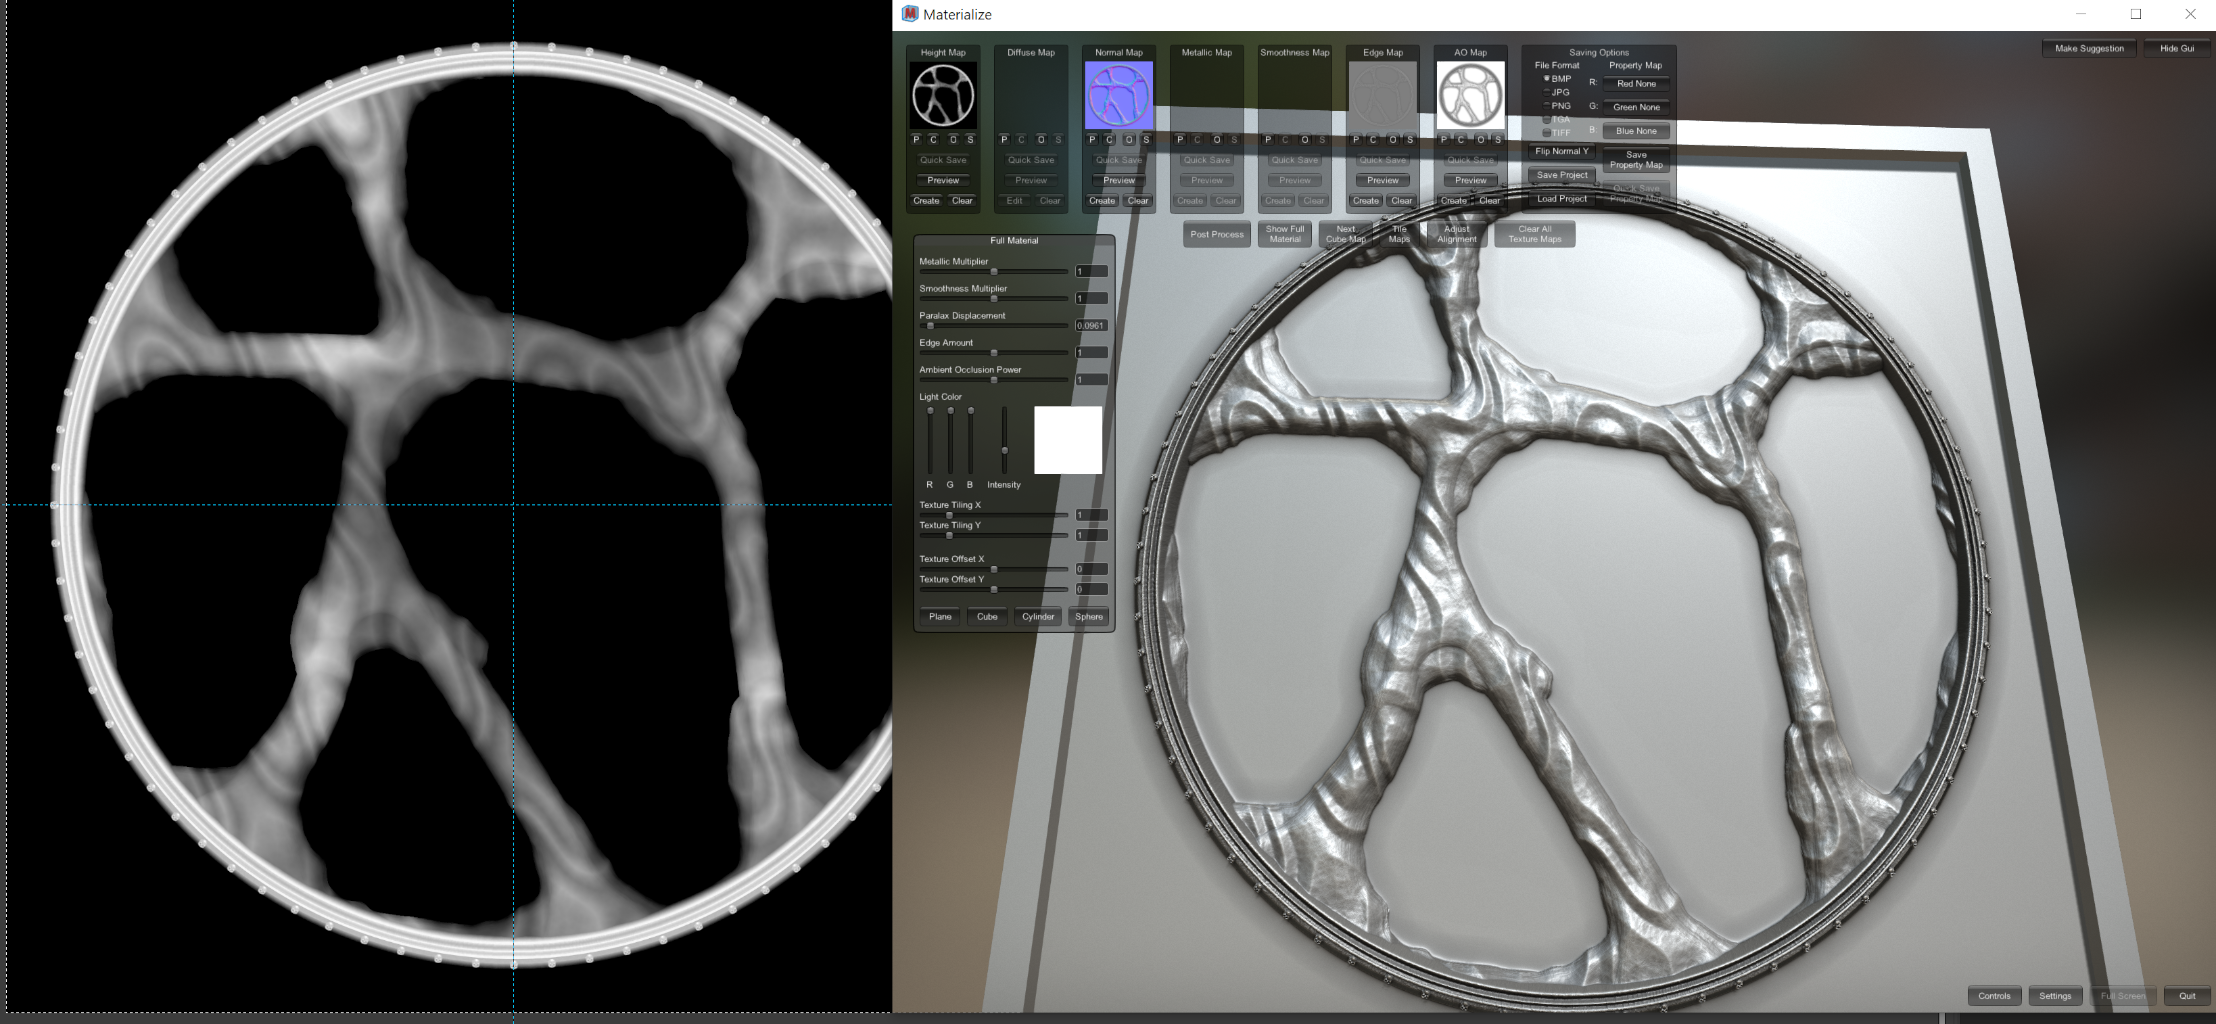2216x1024 pixels.
Task: Open the Red None property channel selector
Action: click(1637, 84)
